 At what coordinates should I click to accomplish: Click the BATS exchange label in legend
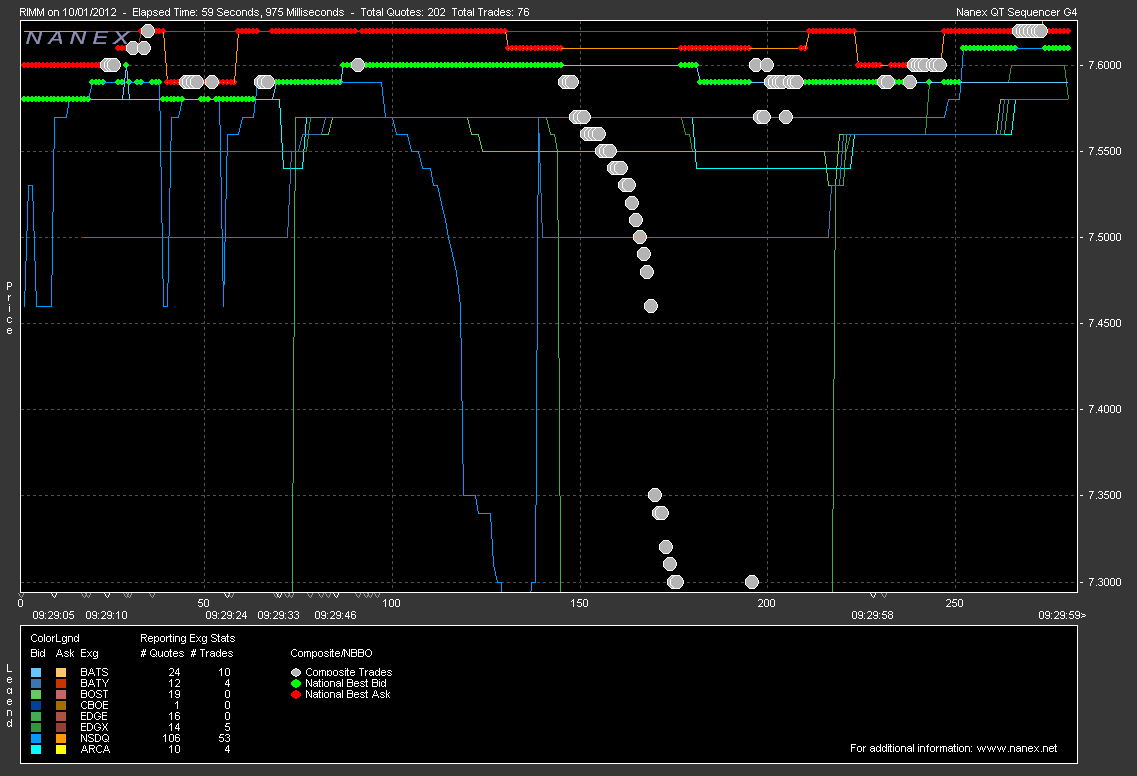pyautogui.click(x=94, y=672)
